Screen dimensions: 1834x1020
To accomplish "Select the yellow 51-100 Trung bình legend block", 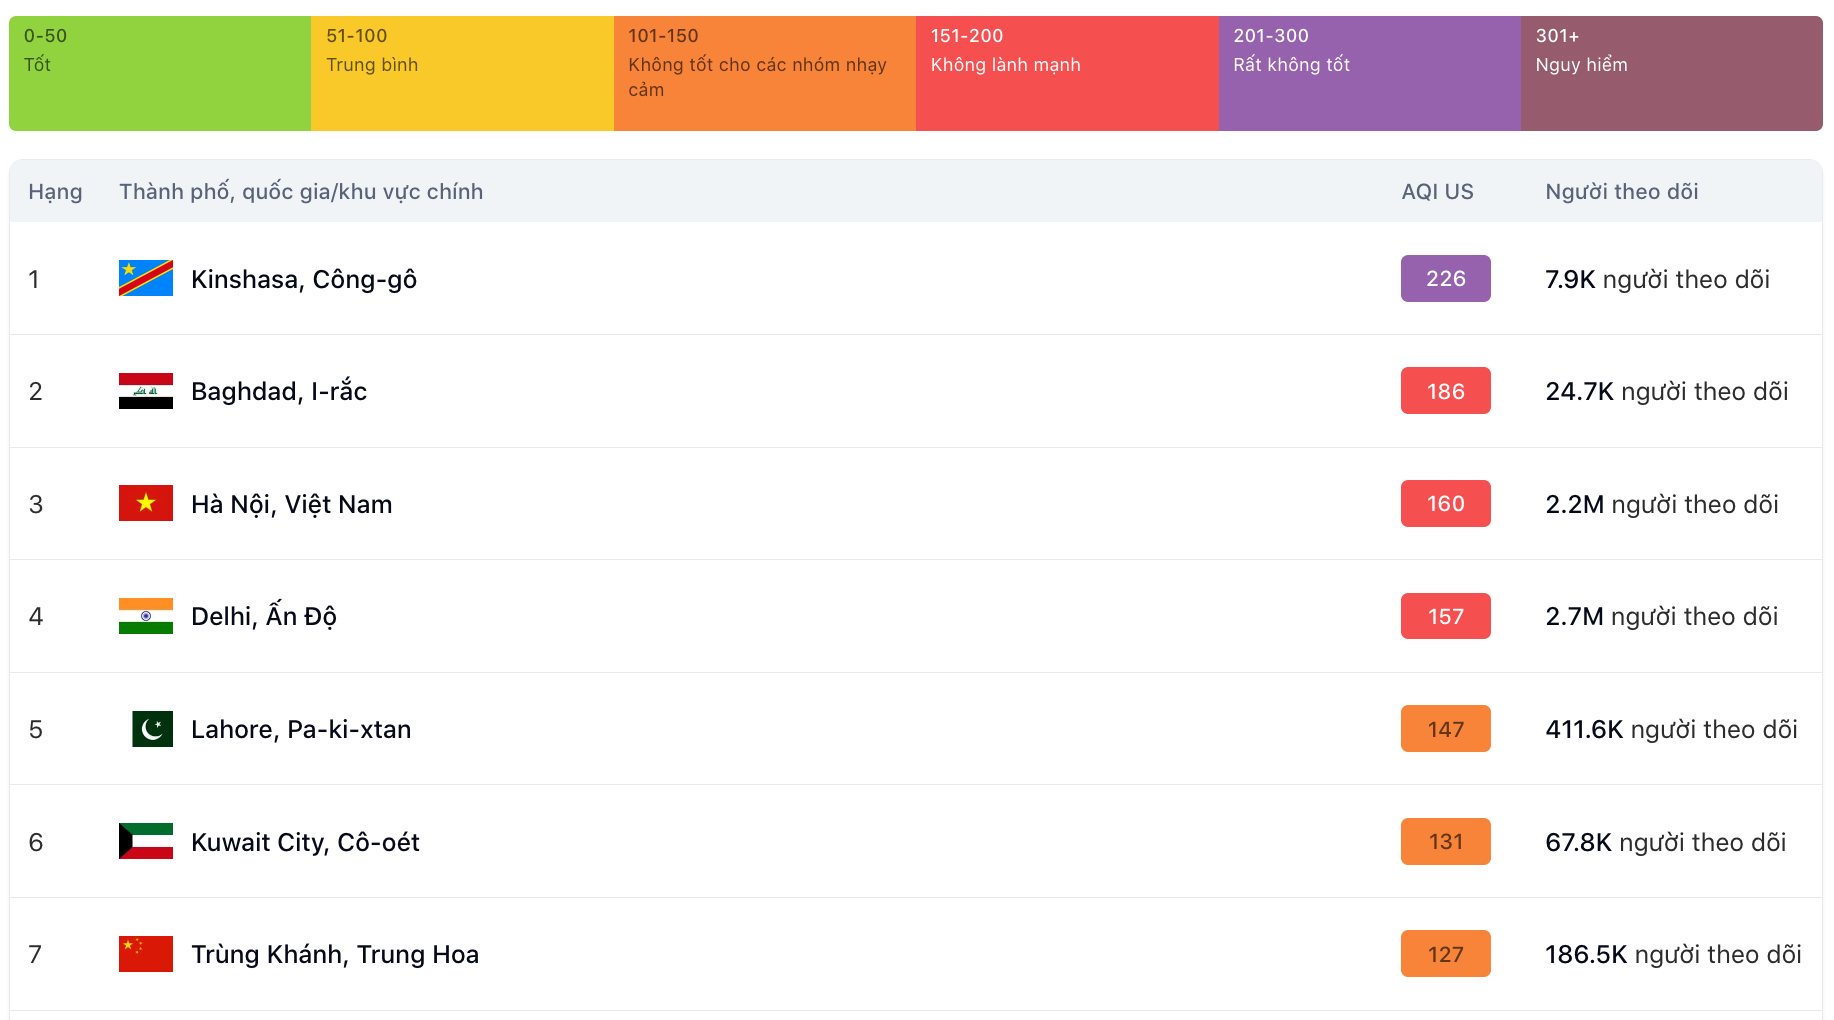I will click(462, 73).
